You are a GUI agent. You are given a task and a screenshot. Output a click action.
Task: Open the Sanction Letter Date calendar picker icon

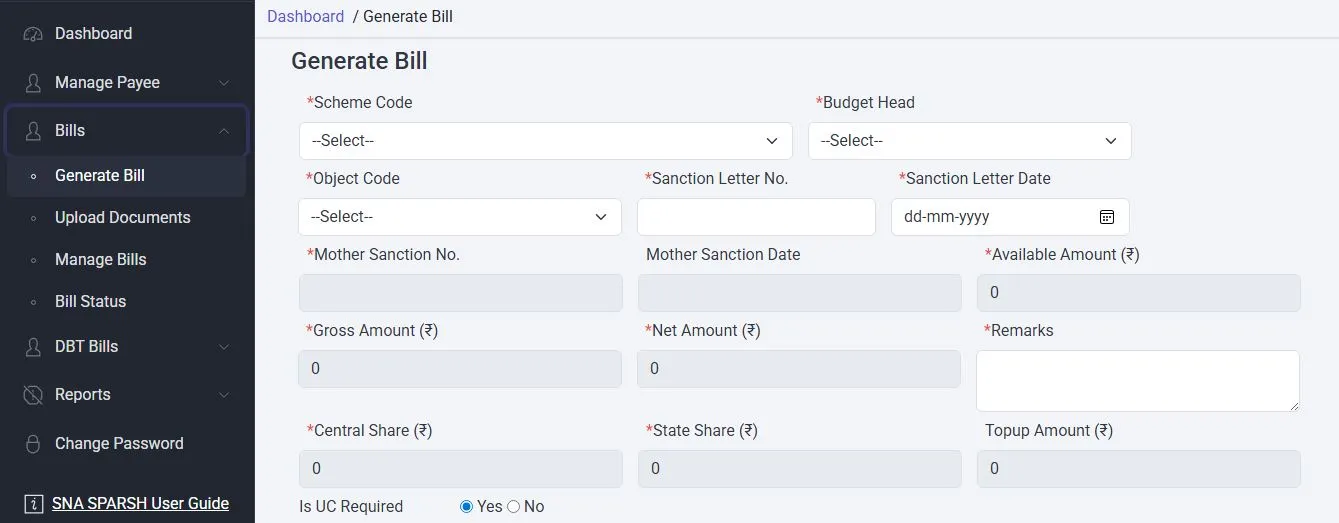1106,217
